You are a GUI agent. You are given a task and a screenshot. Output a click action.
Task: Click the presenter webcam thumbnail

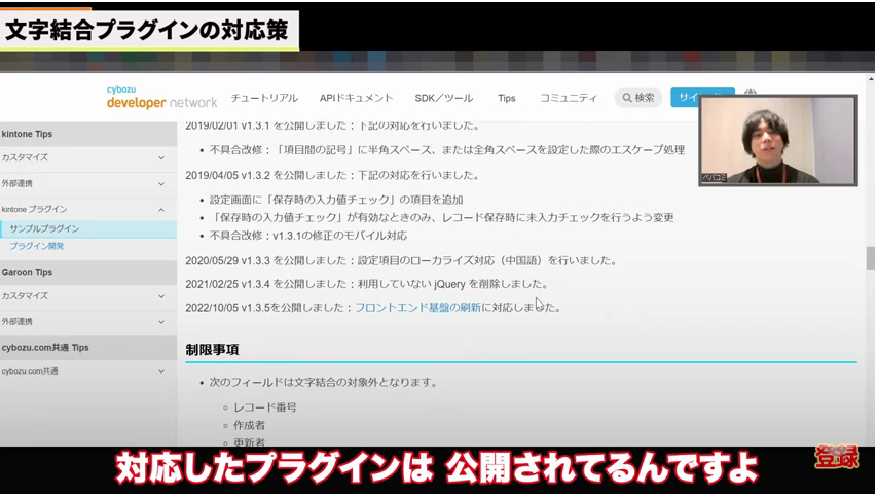778,140
